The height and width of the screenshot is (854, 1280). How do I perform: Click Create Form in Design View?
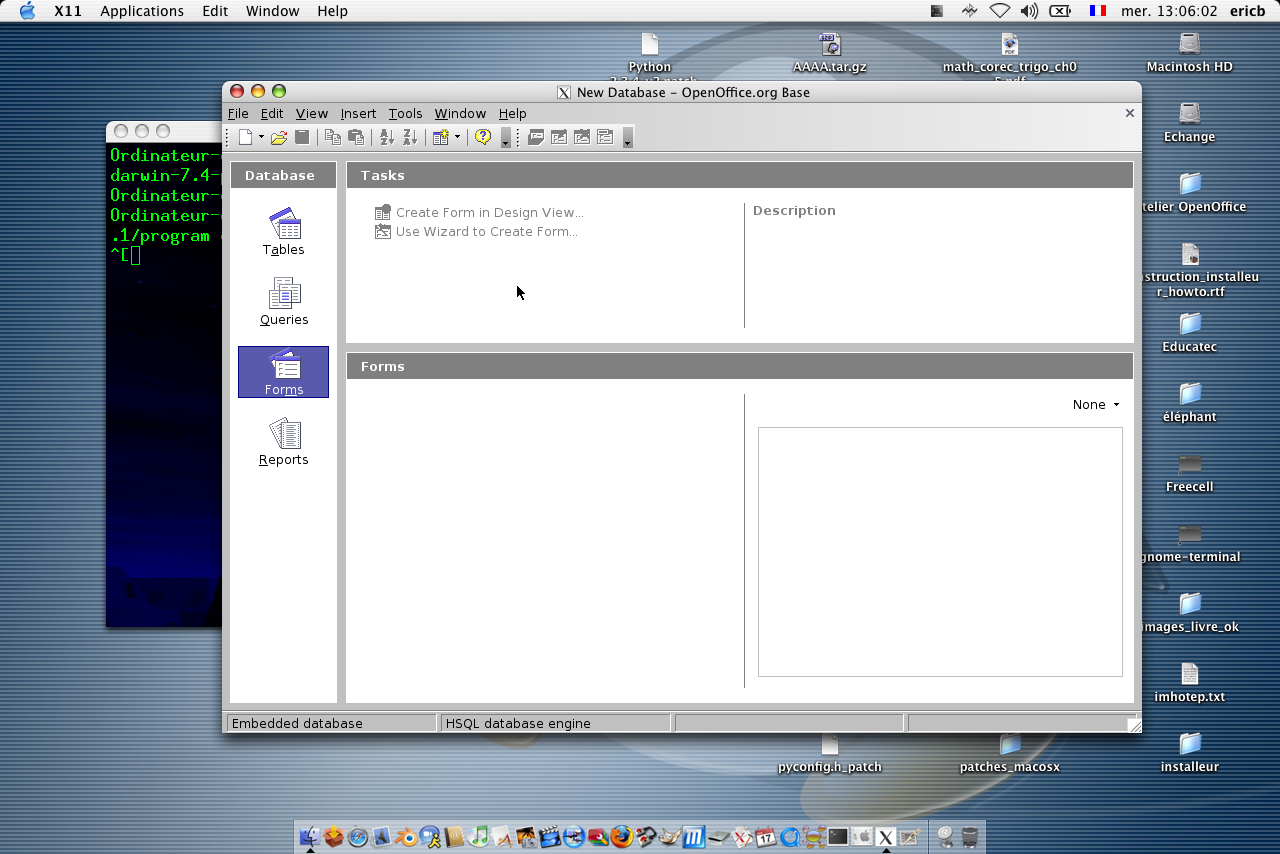coord(479,212)
